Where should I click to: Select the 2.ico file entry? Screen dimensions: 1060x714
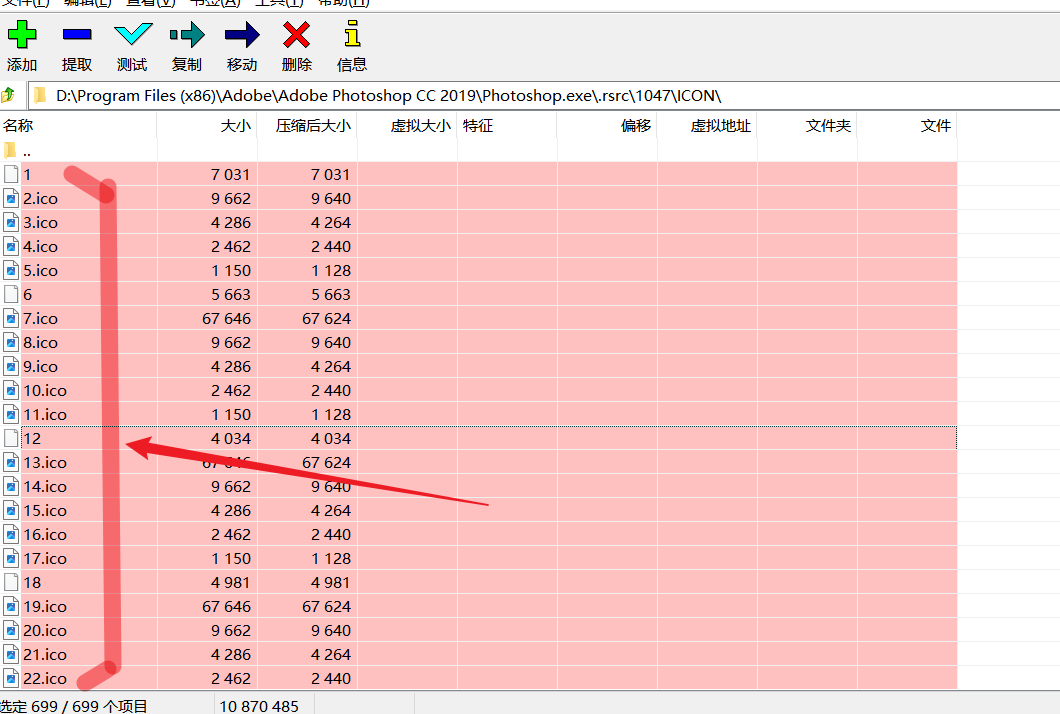(x=41, y=198)
